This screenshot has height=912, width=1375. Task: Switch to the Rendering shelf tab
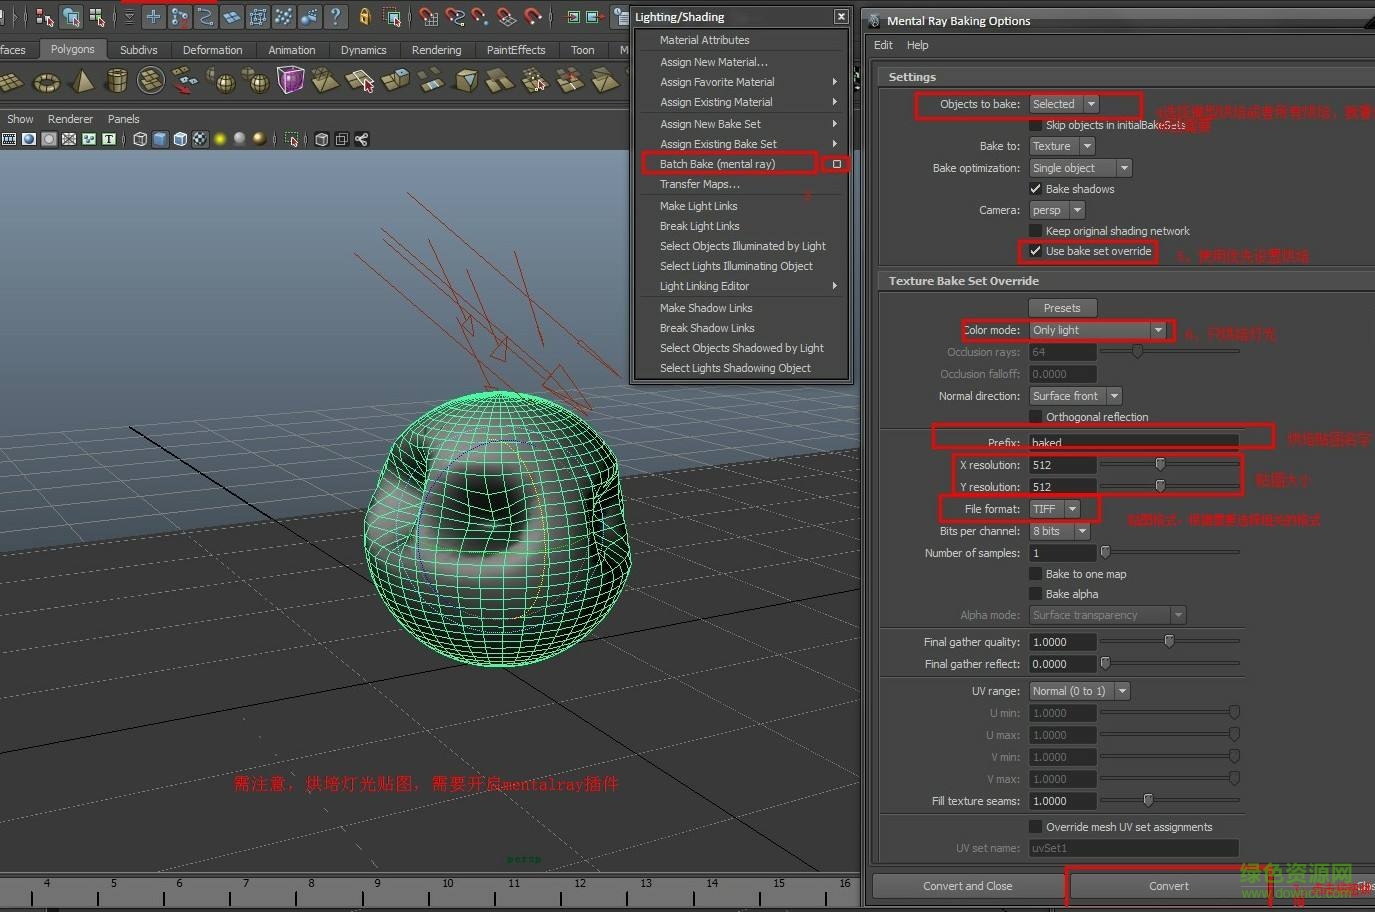pyautogui.click(x=437, y=49)
